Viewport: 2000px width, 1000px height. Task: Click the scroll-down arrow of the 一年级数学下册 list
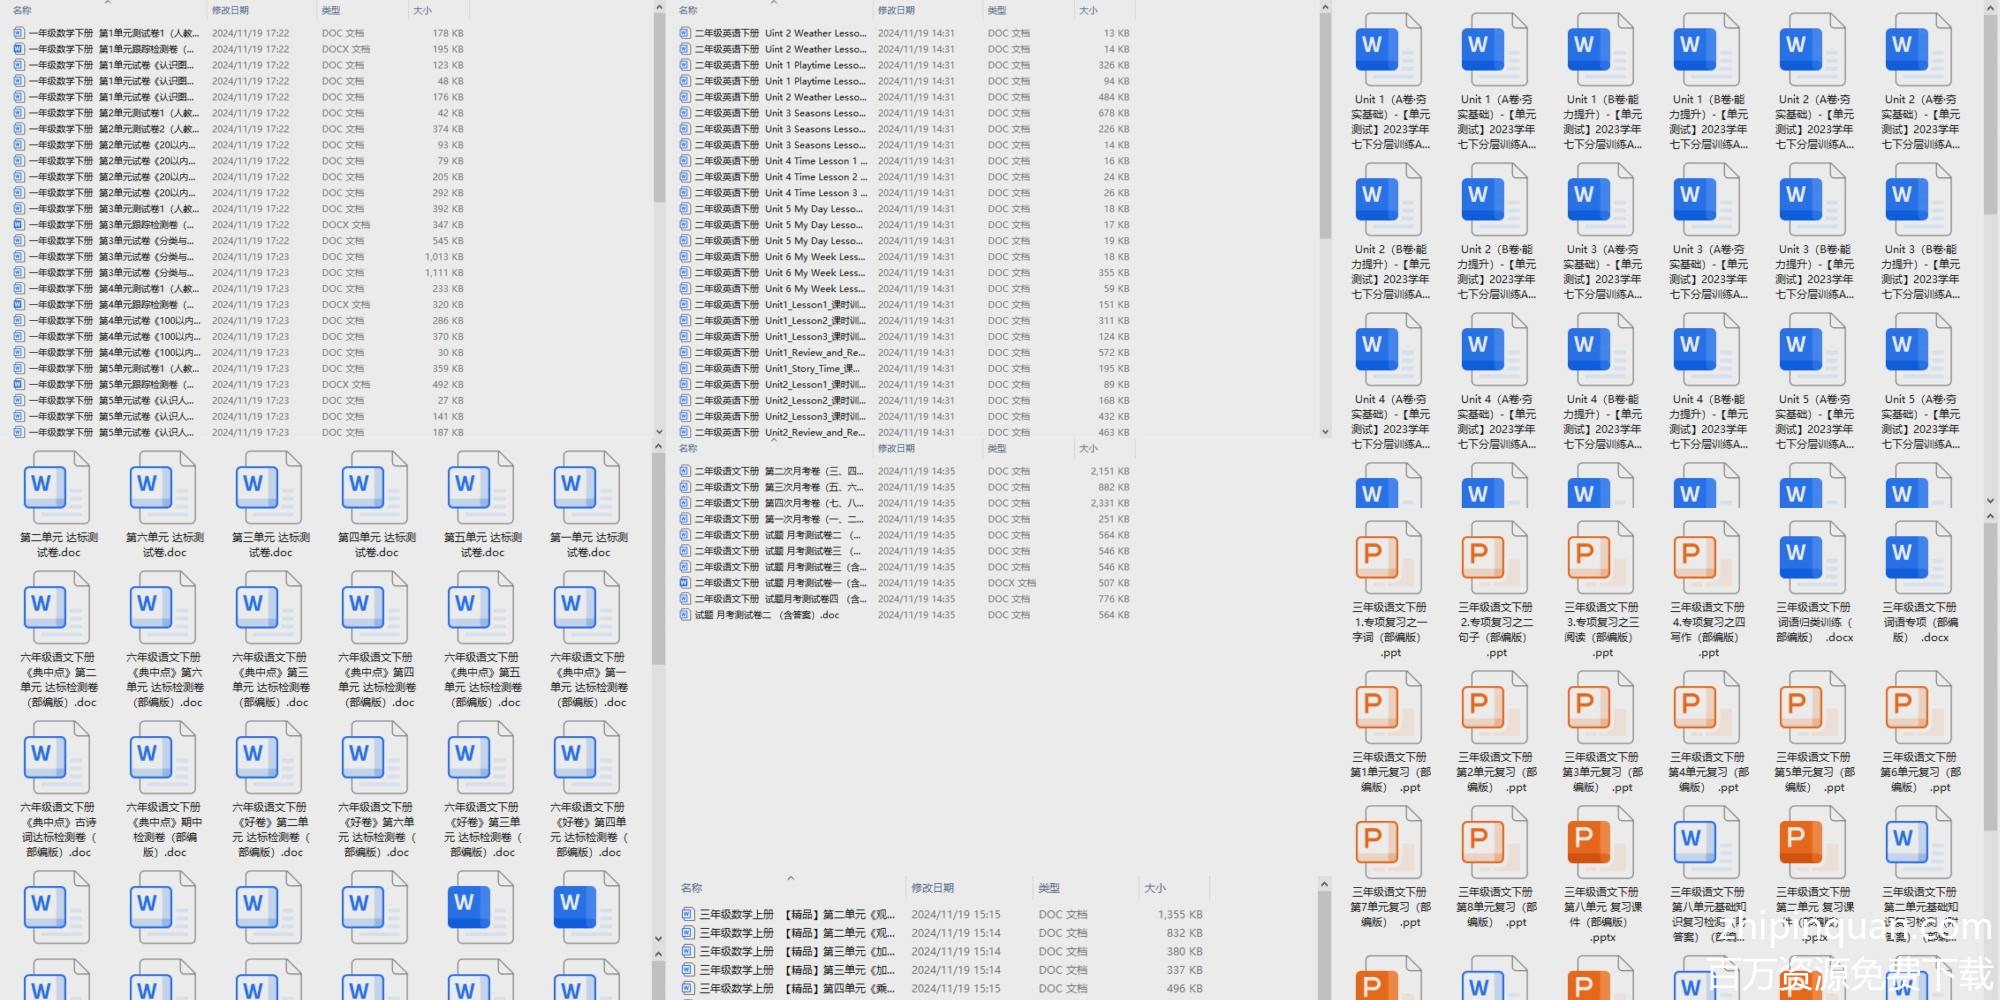click(x=658, y=432)
